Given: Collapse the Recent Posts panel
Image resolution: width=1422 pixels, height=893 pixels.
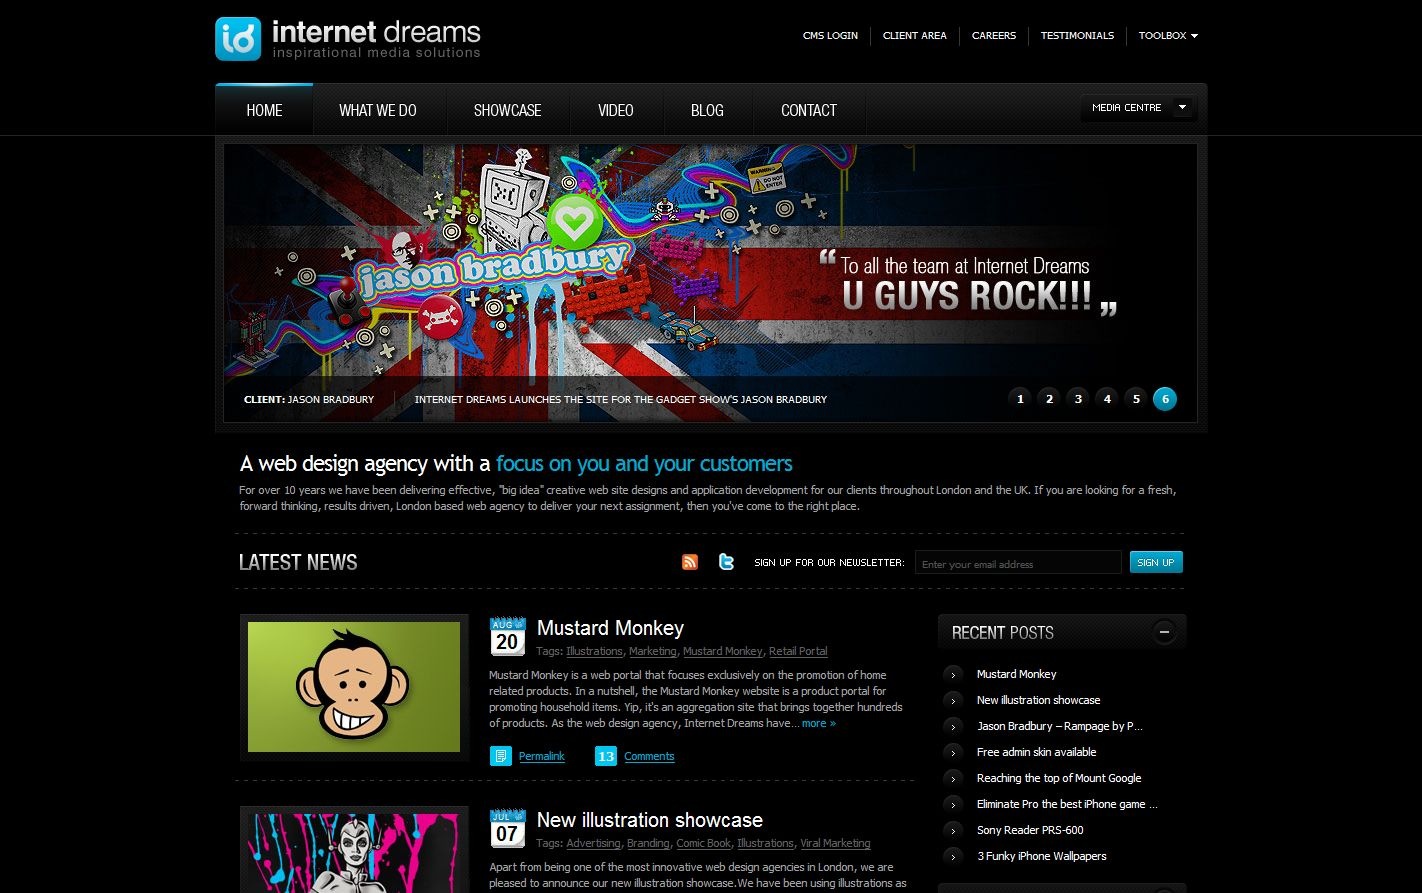Looking at the screenshot, I should pos(1163,632).
